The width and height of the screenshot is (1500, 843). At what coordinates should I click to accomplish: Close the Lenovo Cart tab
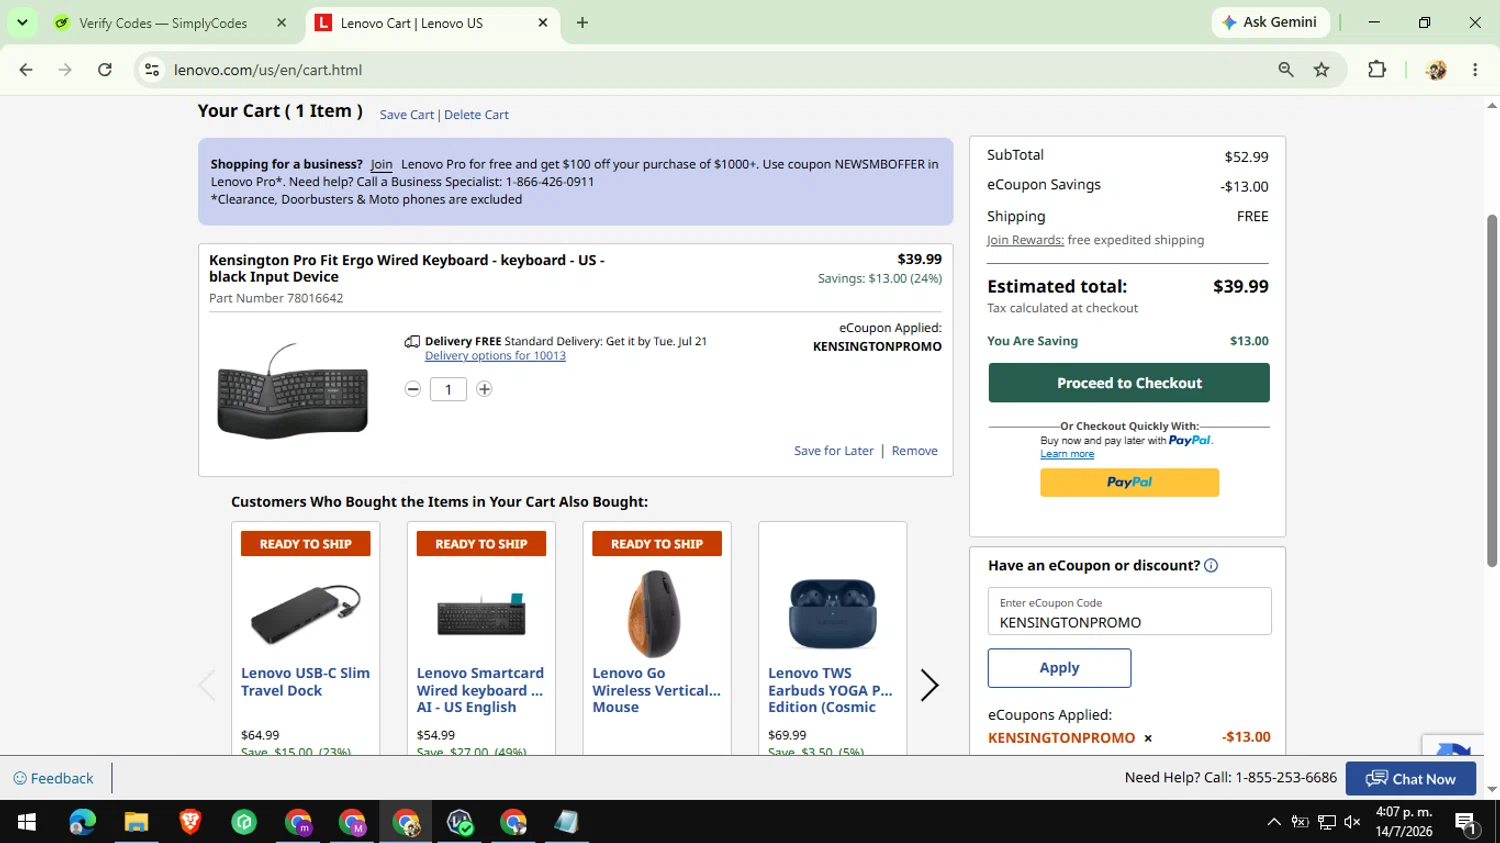543,23
